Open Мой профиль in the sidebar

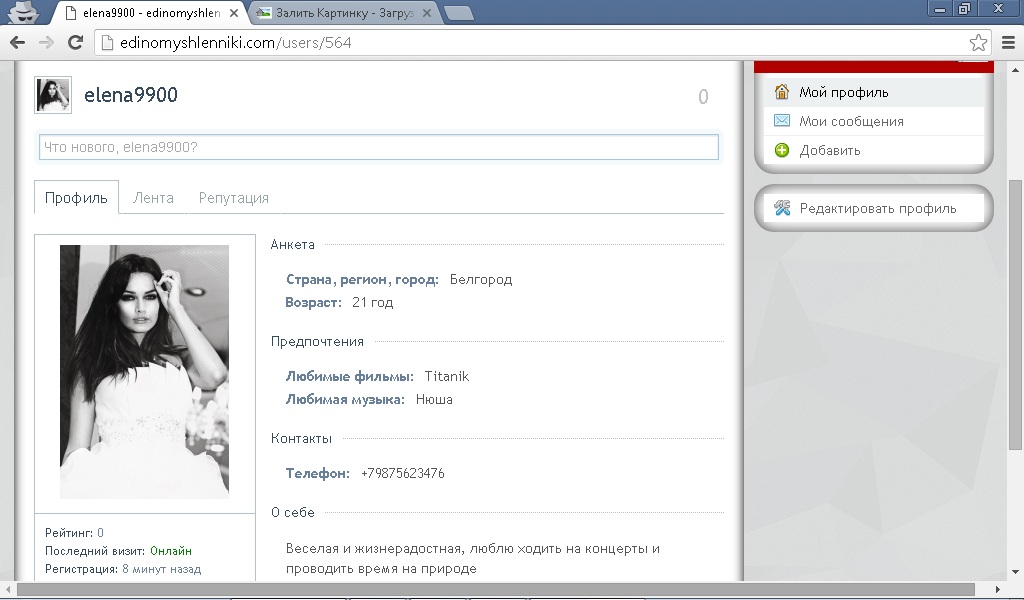pos(874,92)
